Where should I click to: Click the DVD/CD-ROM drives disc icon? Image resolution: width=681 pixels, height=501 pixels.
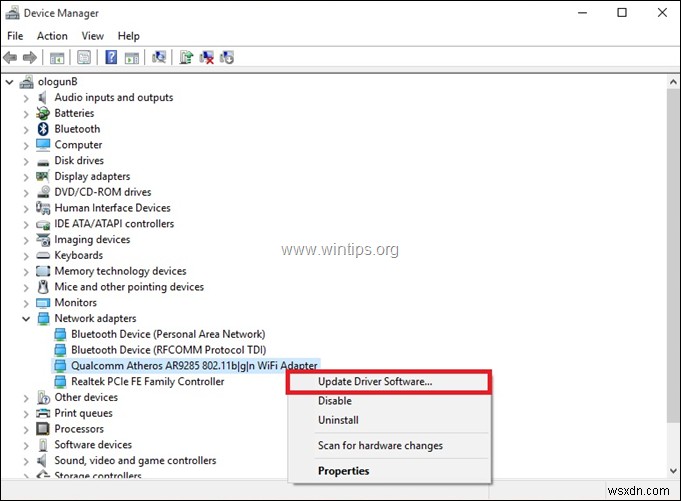pos(43,192)
